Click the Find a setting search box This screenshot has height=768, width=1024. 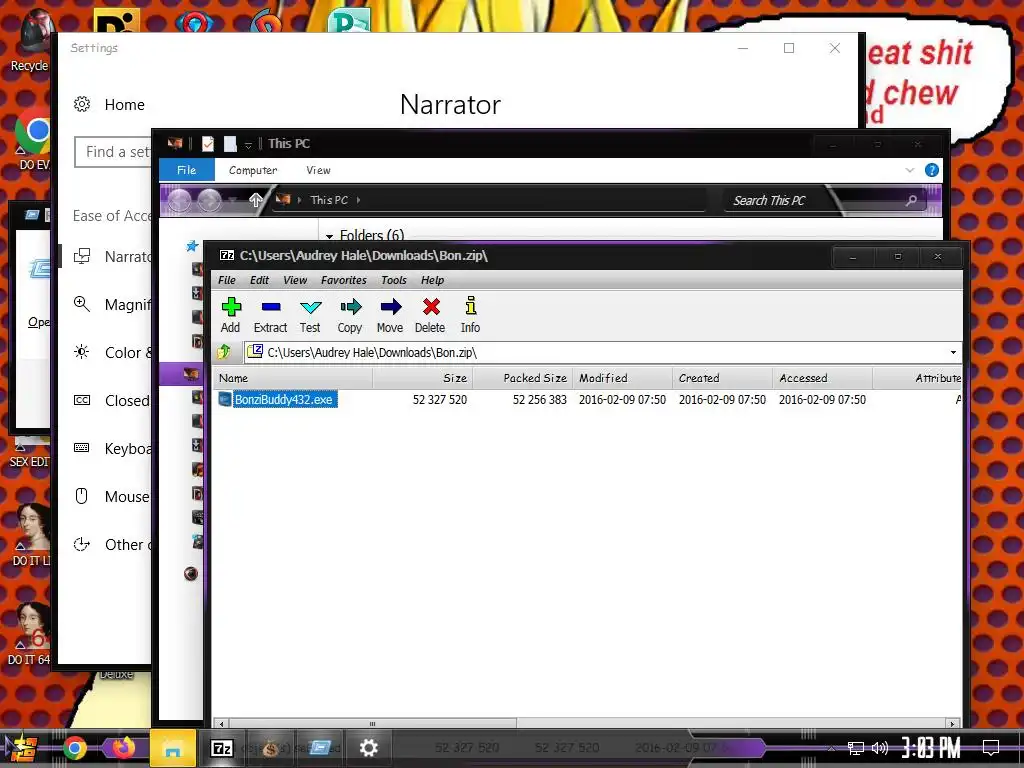pos(113,152)
